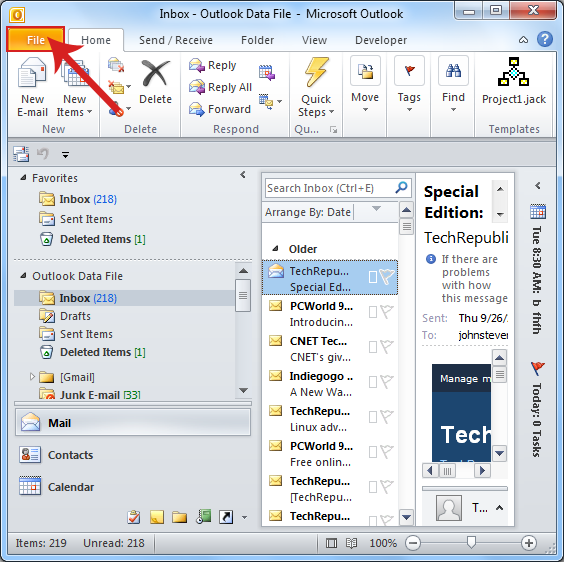This screenshot has width=564, height=562.
Task: Collapse the Favorites group
Action: (x=23, y=177)
